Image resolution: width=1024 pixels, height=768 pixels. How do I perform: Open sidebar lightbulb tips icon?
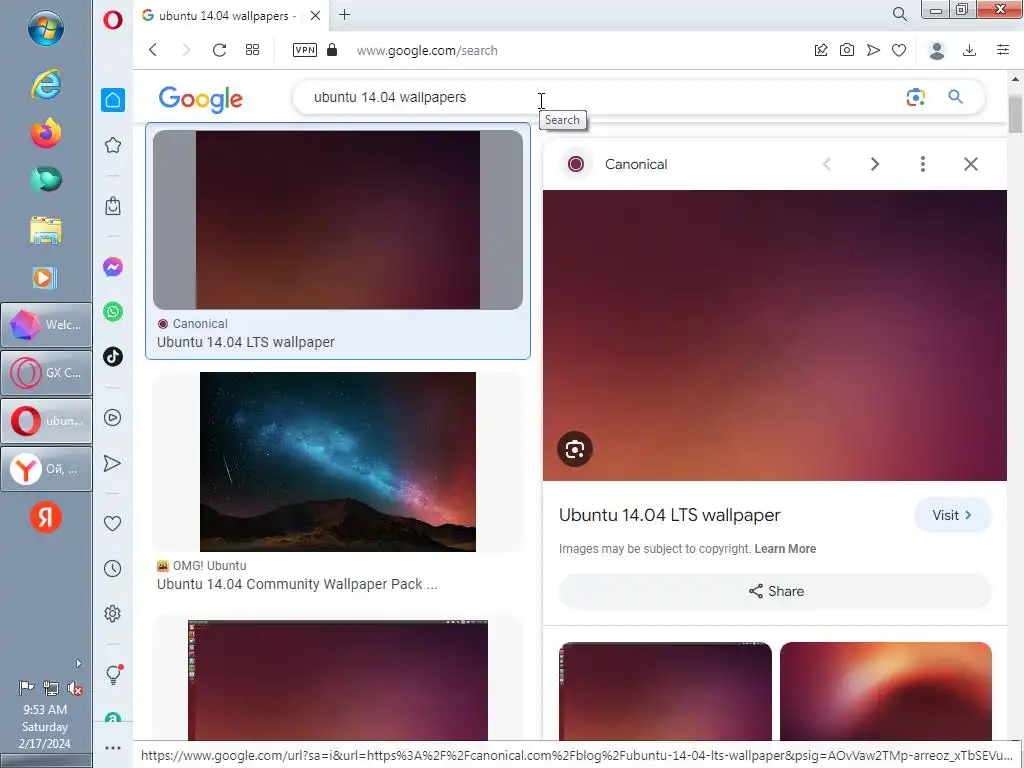pos(114,674)
